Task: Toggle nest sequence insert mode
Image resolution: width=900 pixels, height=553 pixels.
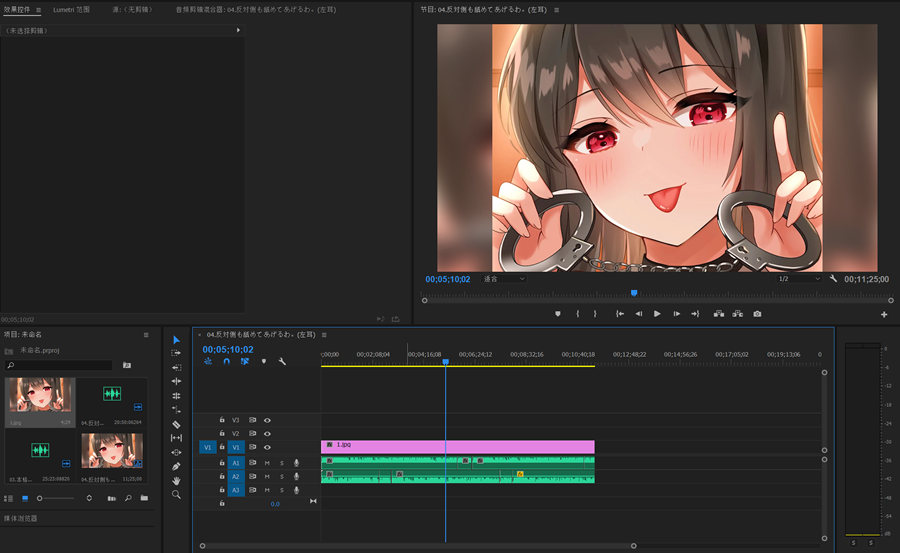Action: pyautogui.click(x=208, y=362)
